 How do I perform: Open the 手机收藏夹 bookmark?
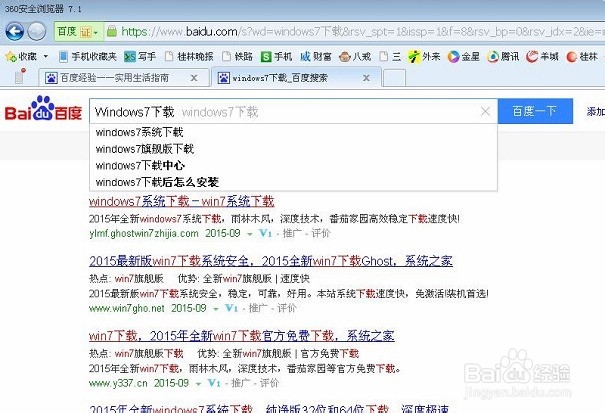pyautogui.click(x=88, y=57)
